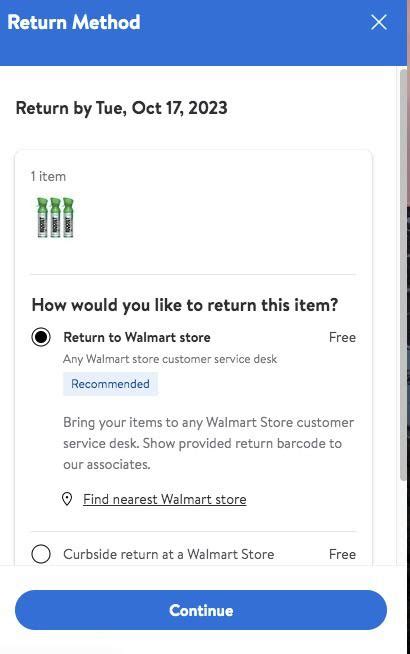Click the panel's vertical scrollbar thumb
Image resolution: width=410 pixels, height=654 pixels.
tap(403, 275)
